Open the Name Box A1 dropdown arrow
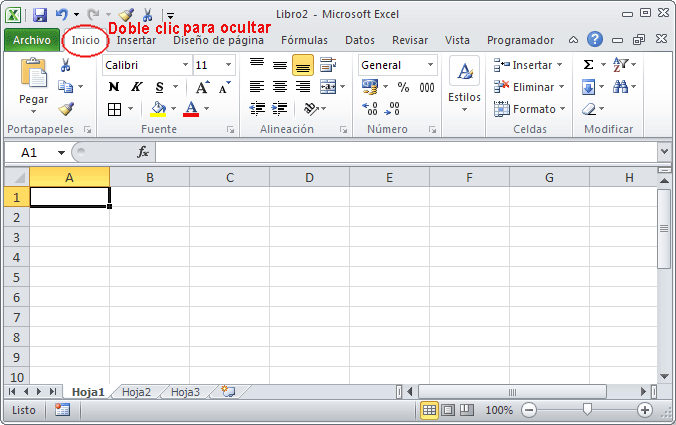676x425 pixels. pyautogui.click(x=61, y=153)
